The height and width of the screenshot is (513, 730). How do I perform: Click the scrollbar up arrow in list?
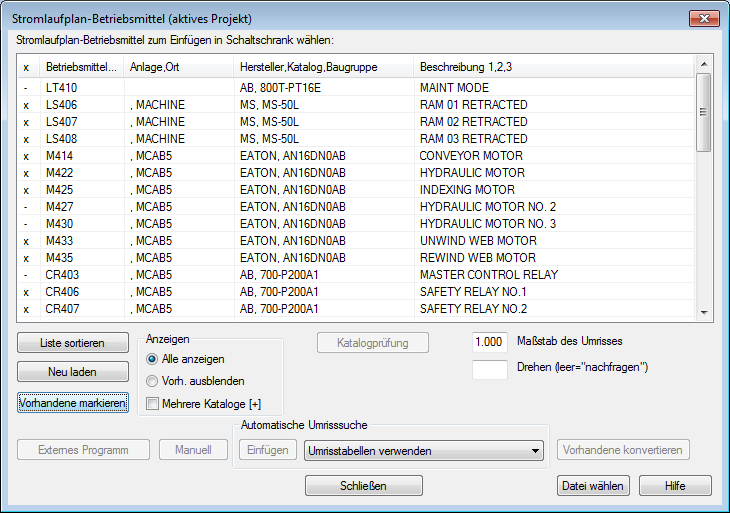[x=704, y=64]
